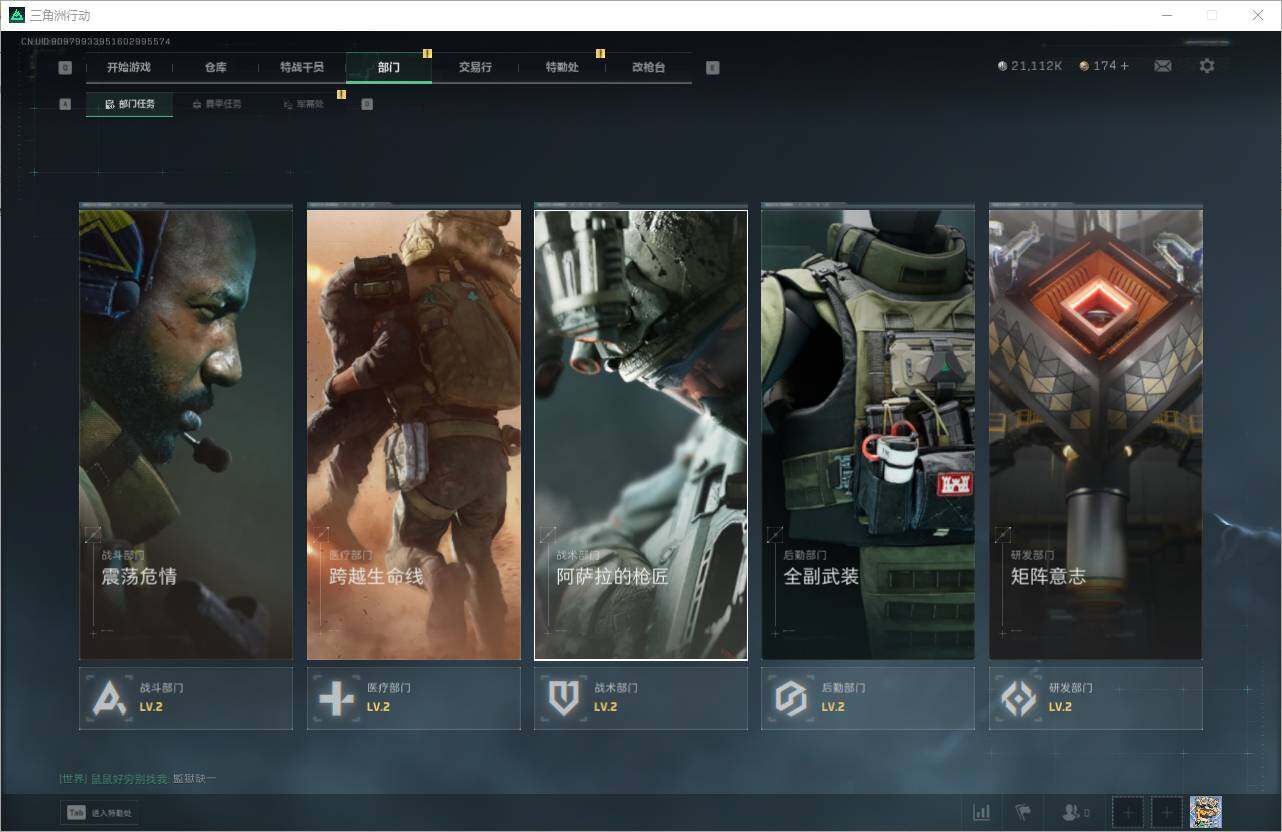Open settings via the gear icon

click(x=1207, y=66)
